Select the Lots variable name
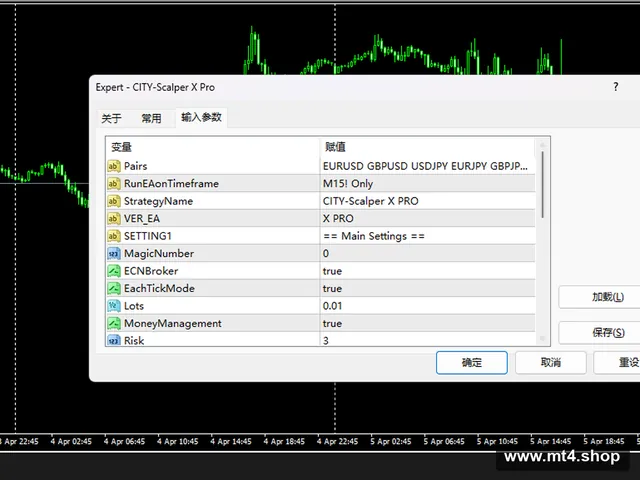640x480 pixels. [134, 306]
